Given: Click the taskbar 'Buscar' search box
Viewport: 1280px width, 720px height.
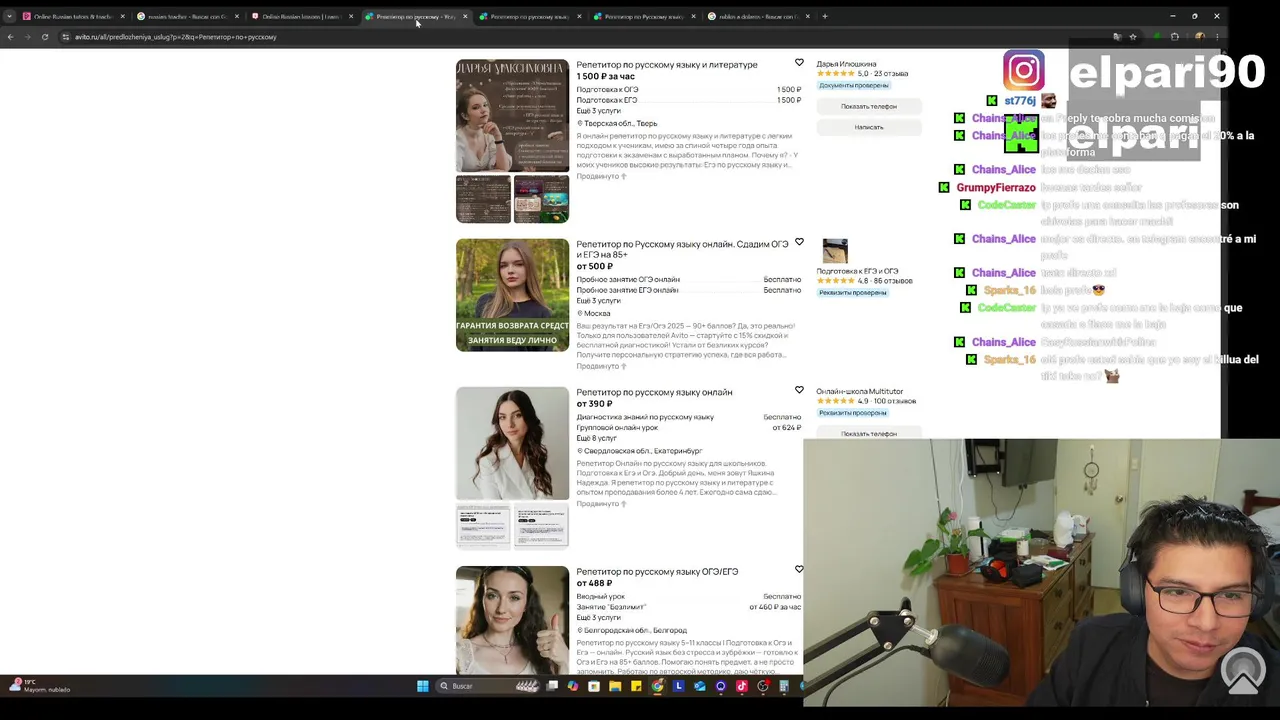Looking at the screenshot, I should click(x=488, y=686).
